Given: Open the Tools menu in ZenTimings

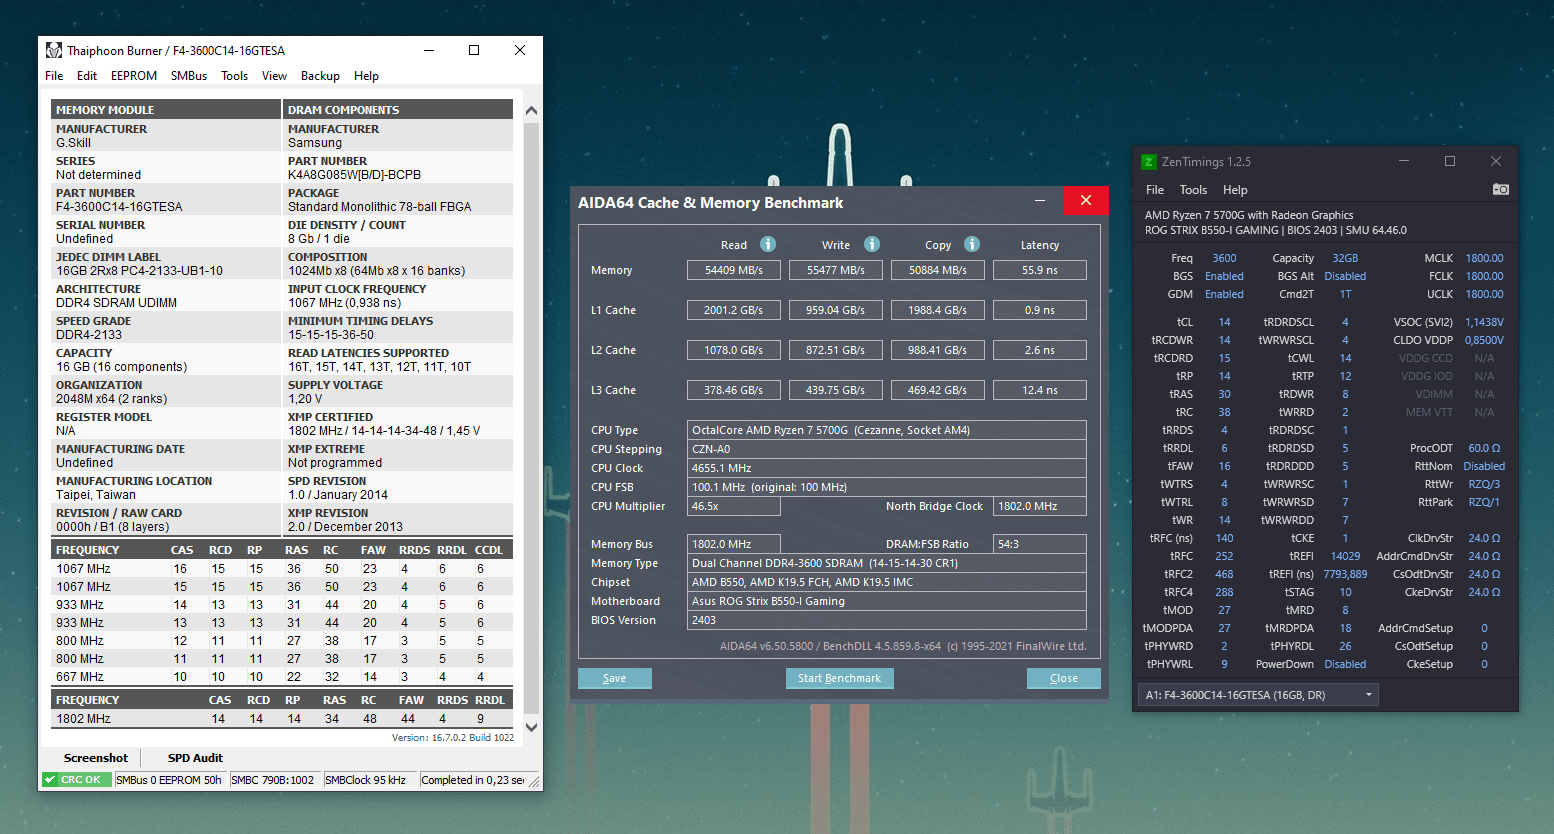Looking at the screenshot, I should coord(1193,190).
